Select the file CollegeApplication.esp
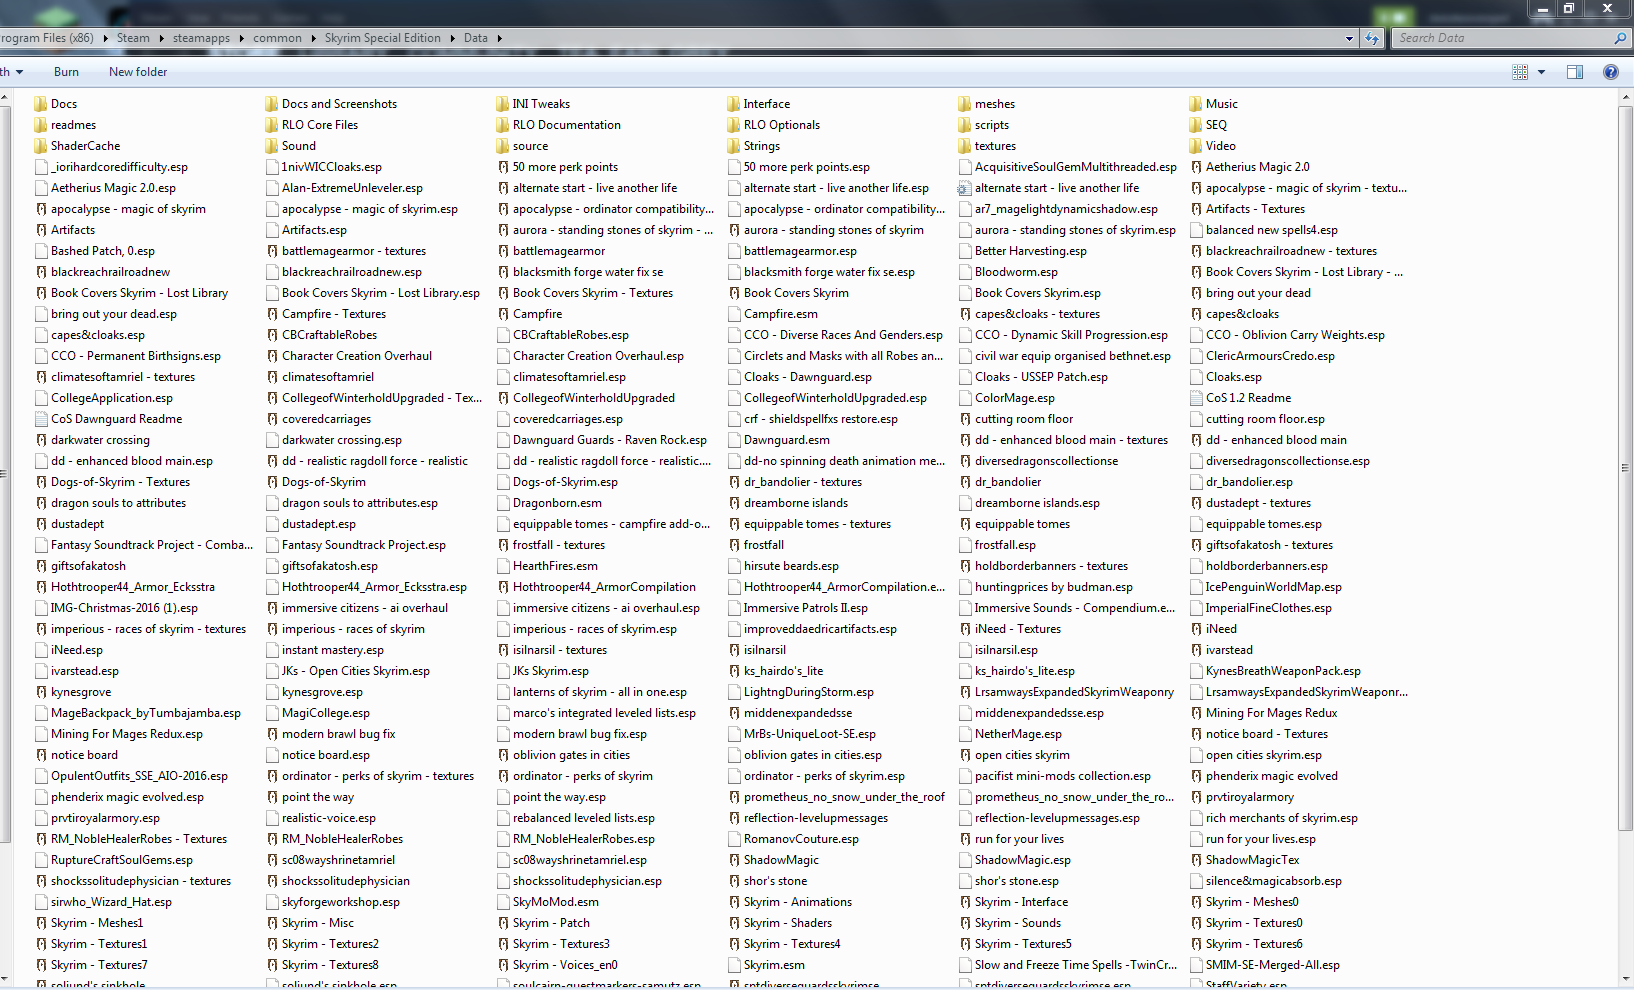 pyautogui.click(x=111, y=398)
